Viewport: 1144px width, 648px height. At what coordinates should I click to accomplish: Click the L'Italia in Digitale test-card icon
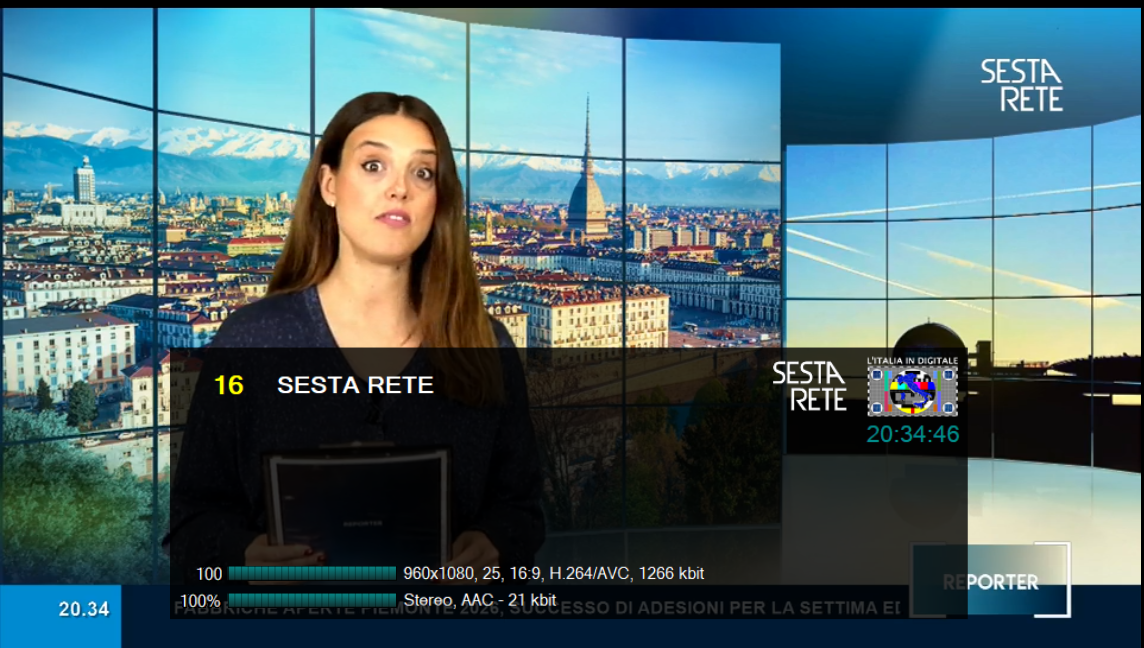(x=912, y=386)
